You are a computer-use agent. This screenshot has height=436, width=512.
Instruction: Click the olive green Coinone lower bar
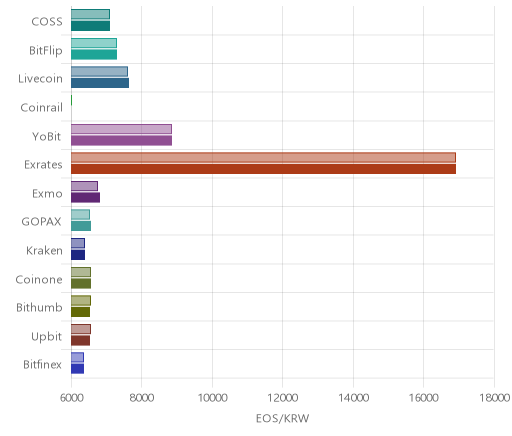pyautogui.click(x=81, y=284)
